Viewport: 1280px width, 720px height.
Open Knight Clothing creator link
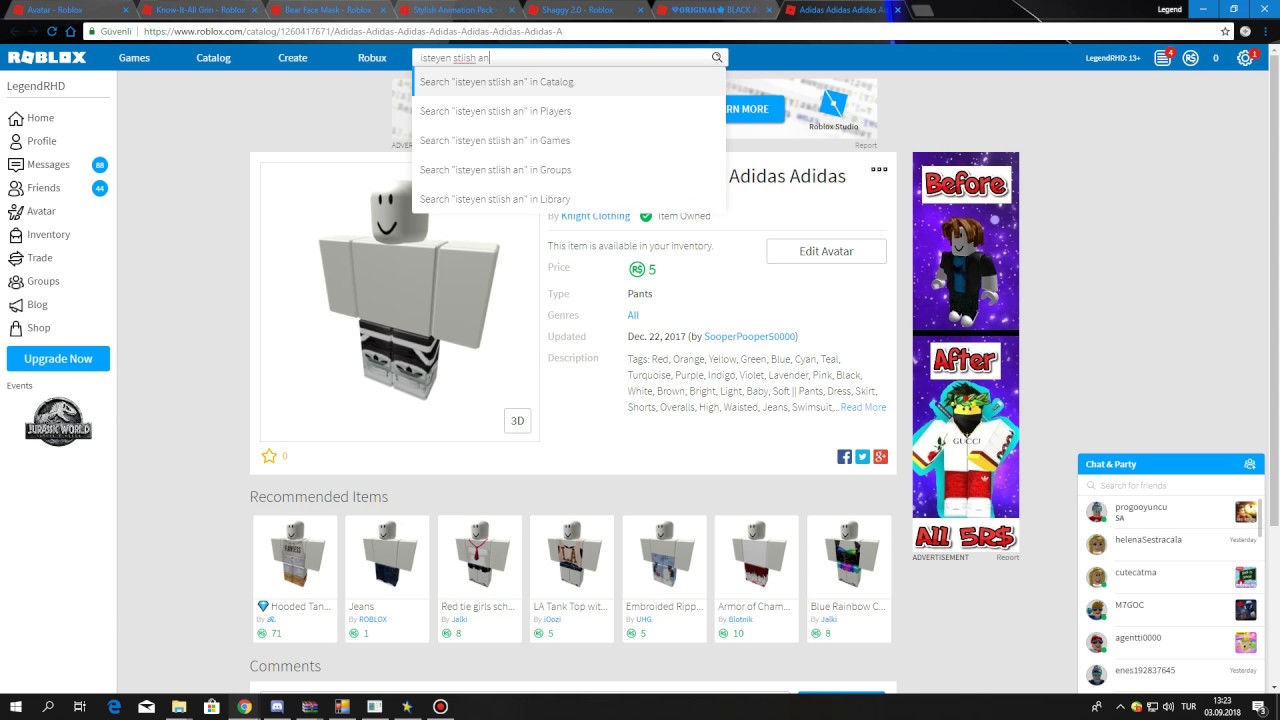pyautogui.click(x=596, y=216)
